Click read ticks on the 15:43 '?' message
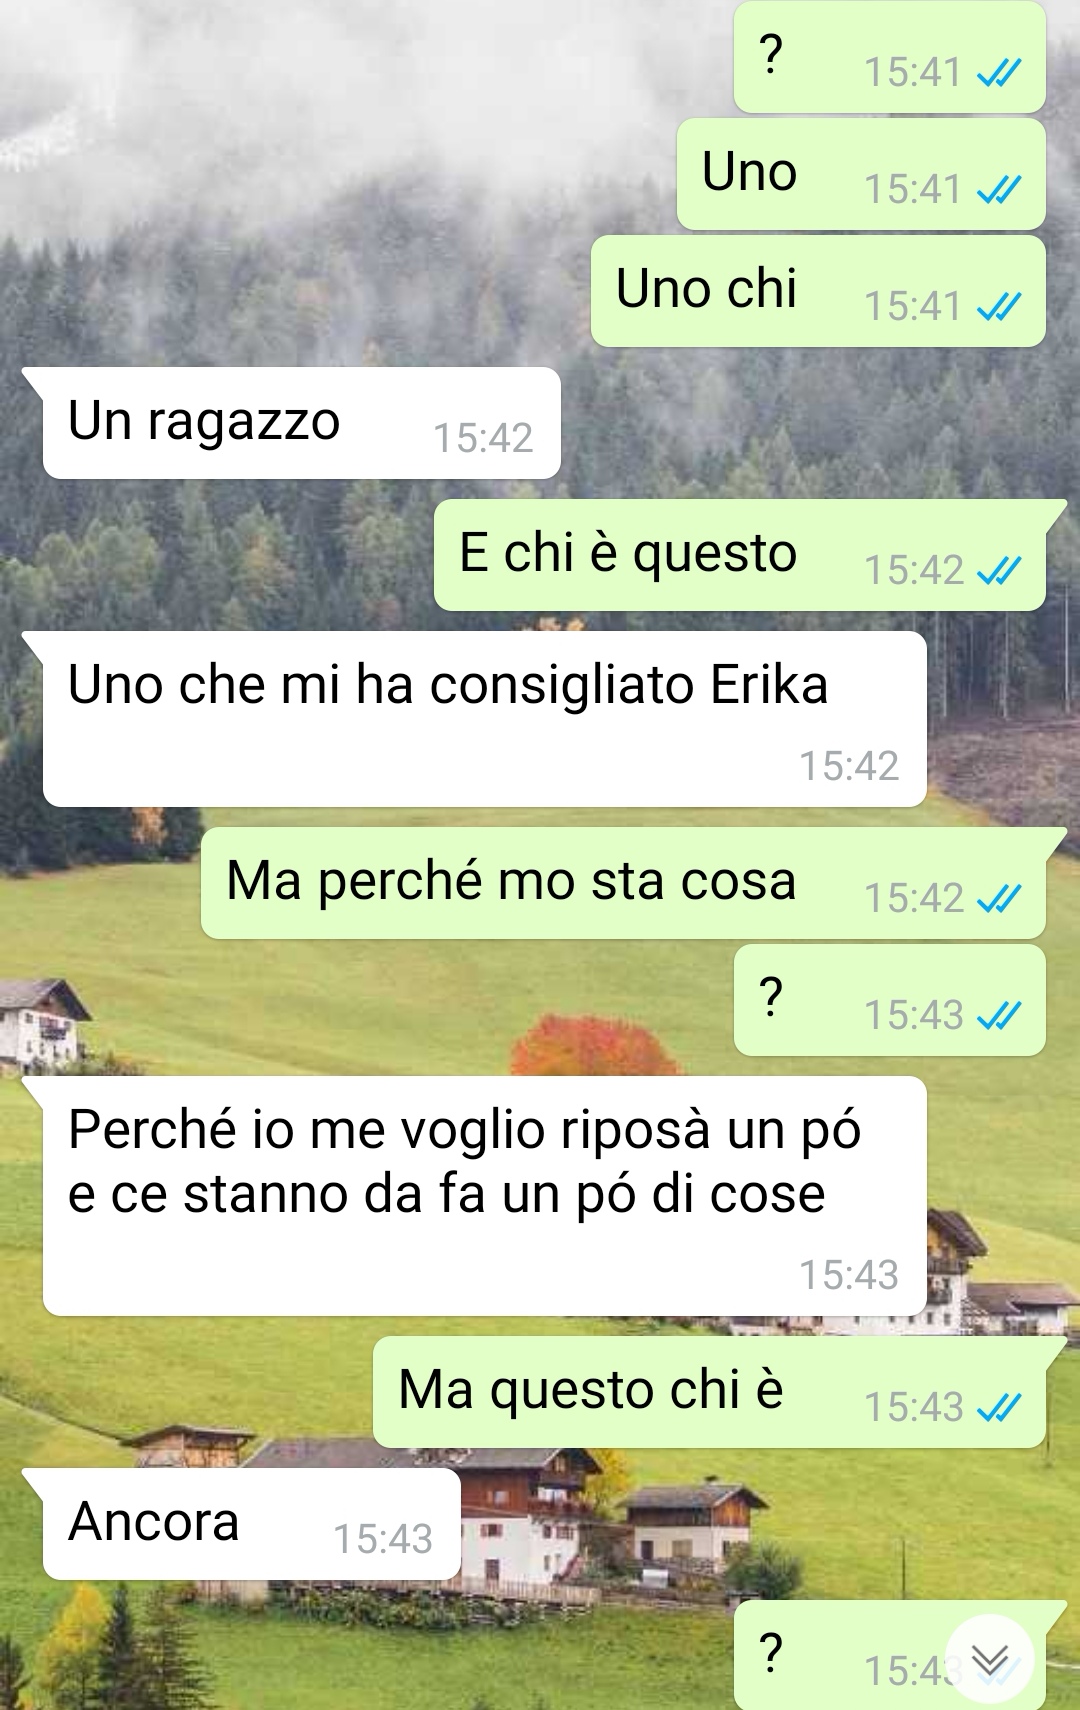The image size is (1080, 1710). click(999, 1015)
